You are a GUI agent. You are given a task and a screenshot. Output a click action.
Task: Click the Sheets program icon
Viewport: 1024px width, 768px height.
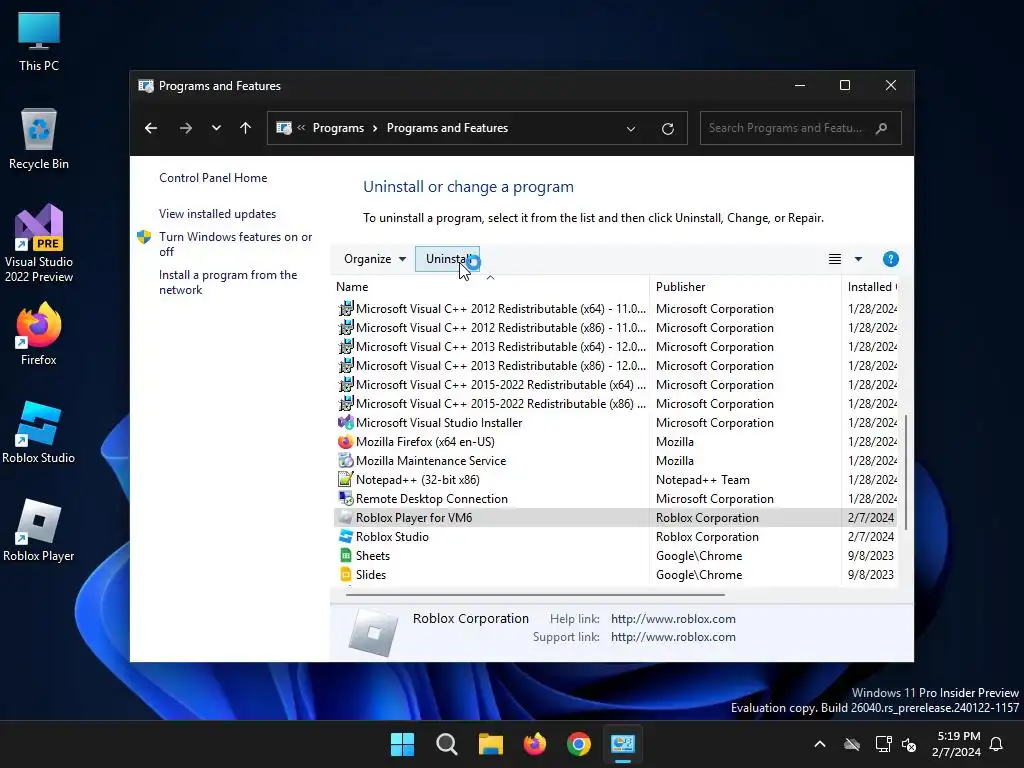click(345, 556)
